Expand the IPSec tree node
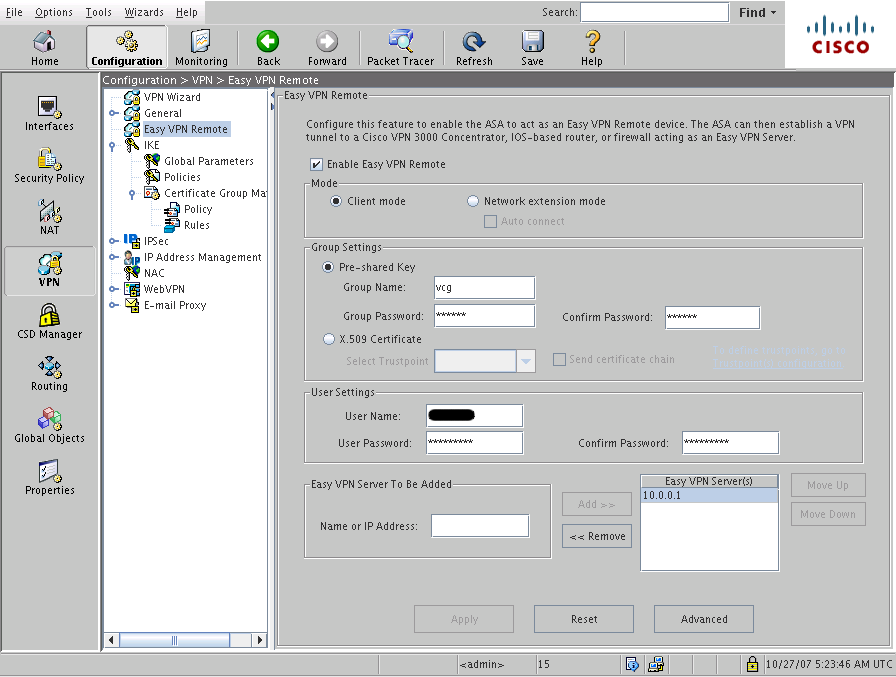 113,241
